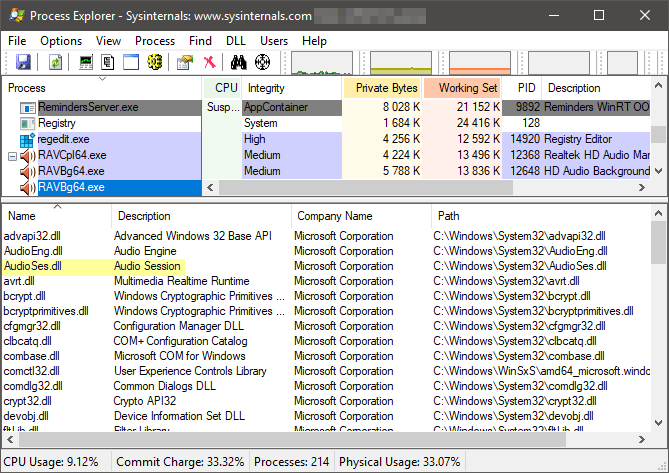Click the 24 416 K working set value
Viewport: 669px width, 473px height.
[x=478, y=124]
